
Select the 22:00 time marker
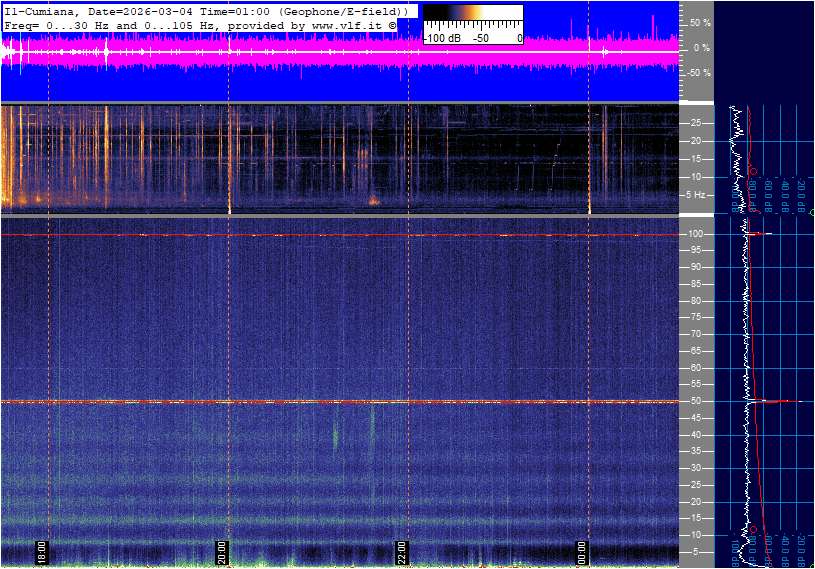click(402, 552)
